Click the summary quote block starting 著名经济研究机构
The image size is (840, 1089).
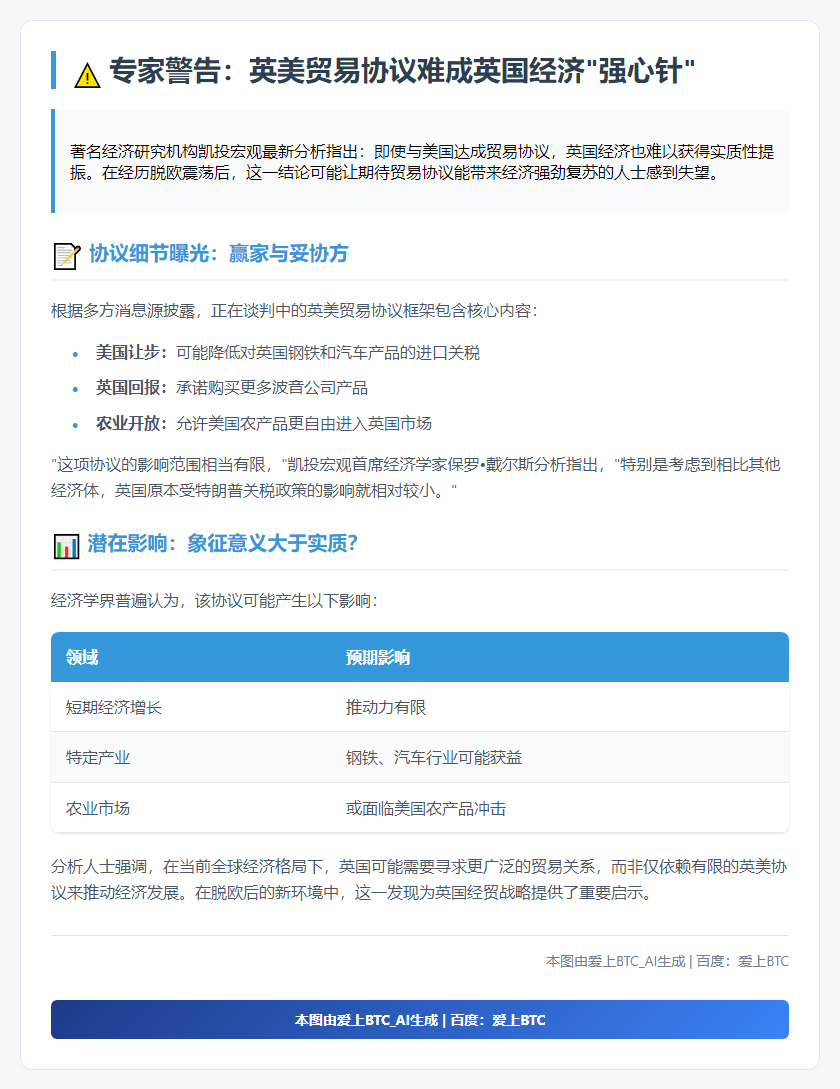point(420,161)
